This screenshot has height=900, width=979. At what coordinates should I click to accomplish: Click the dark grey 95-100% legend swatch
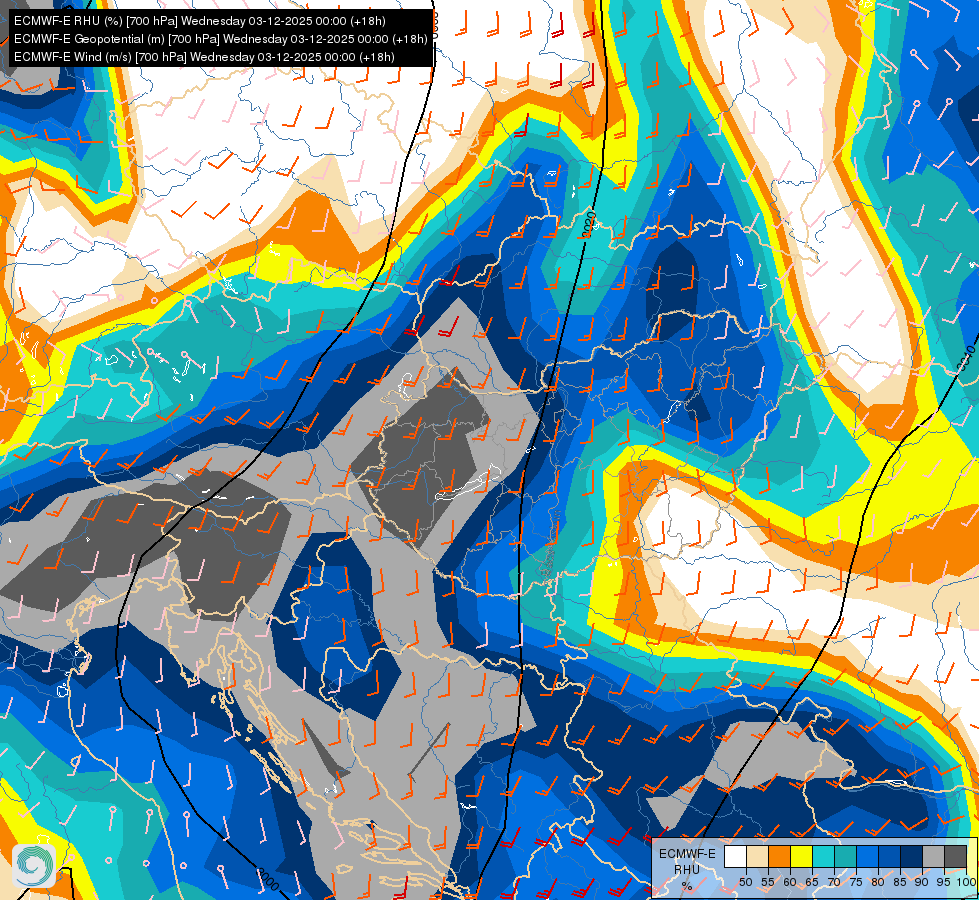[956, 856]
